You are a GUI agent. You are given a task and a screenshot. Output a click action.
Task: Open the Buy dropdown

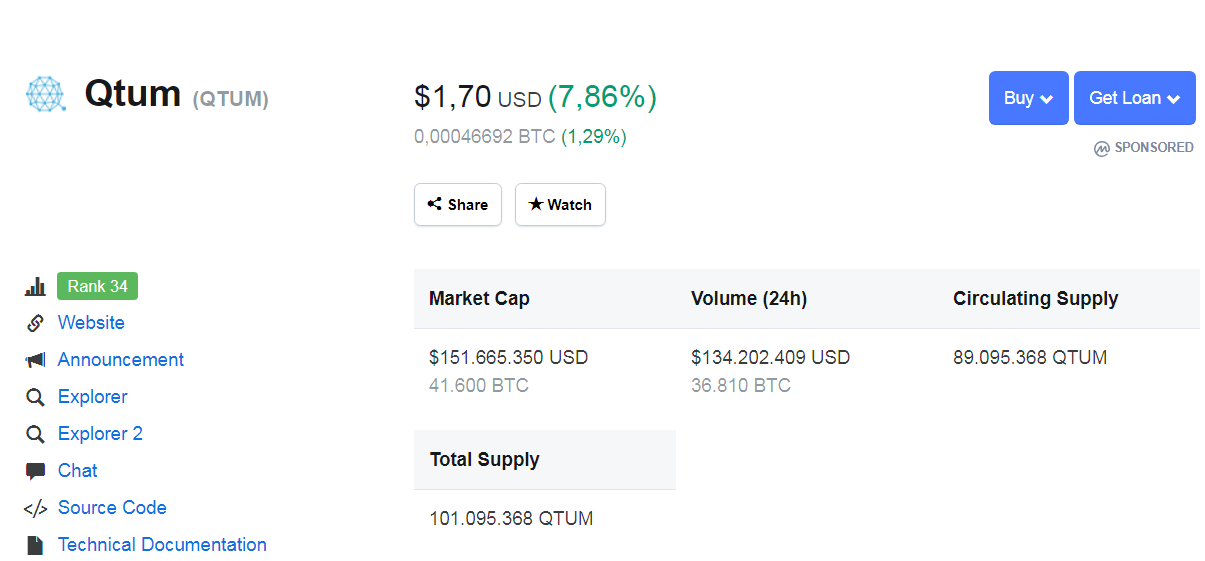tap(1028, 98)
